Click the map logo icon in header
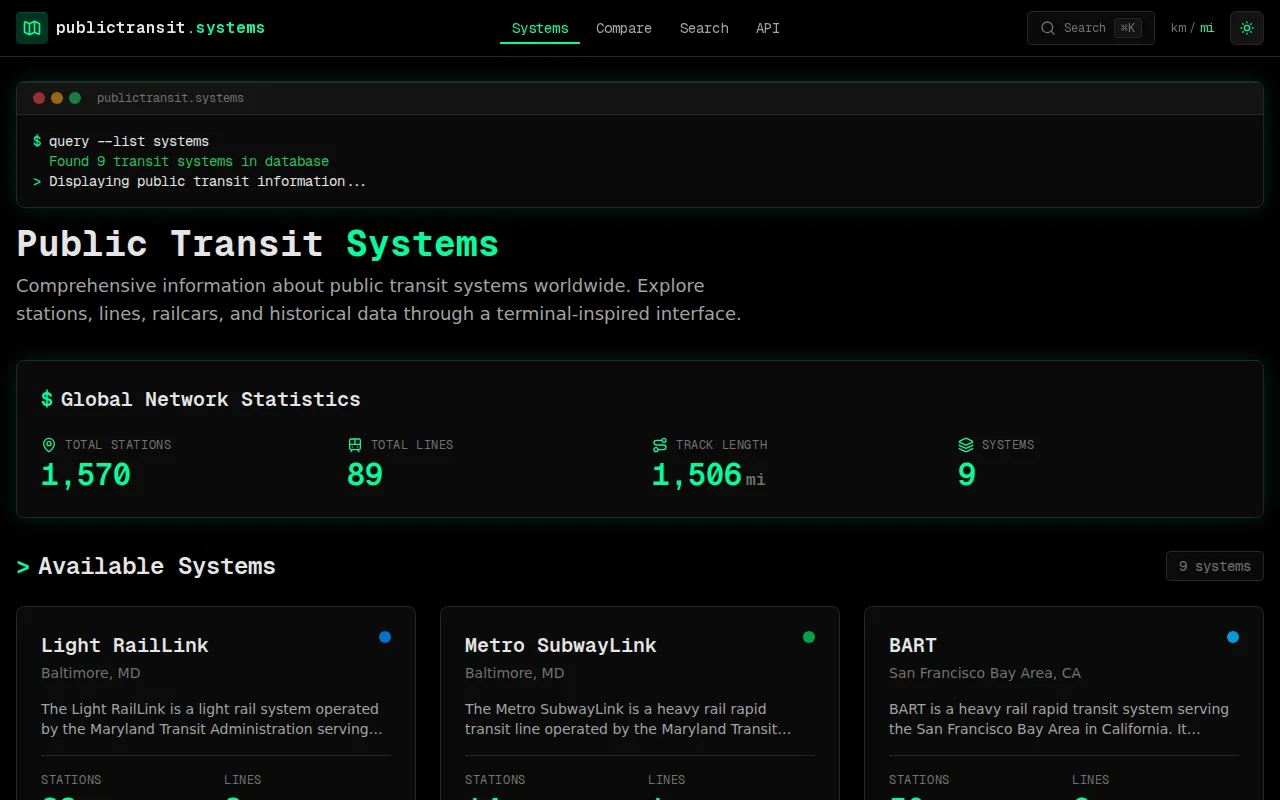 point(32,28)
